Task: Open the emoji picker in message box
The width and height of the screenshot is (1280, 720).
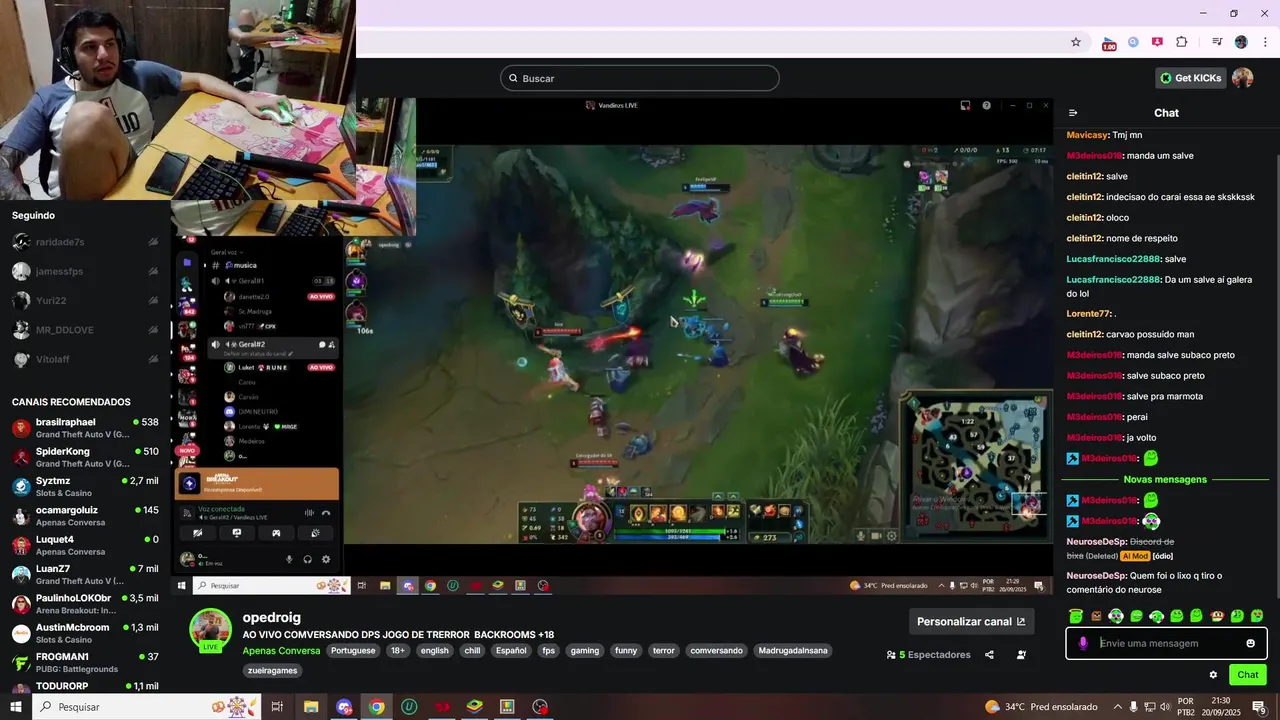Action: point(1250,643)
